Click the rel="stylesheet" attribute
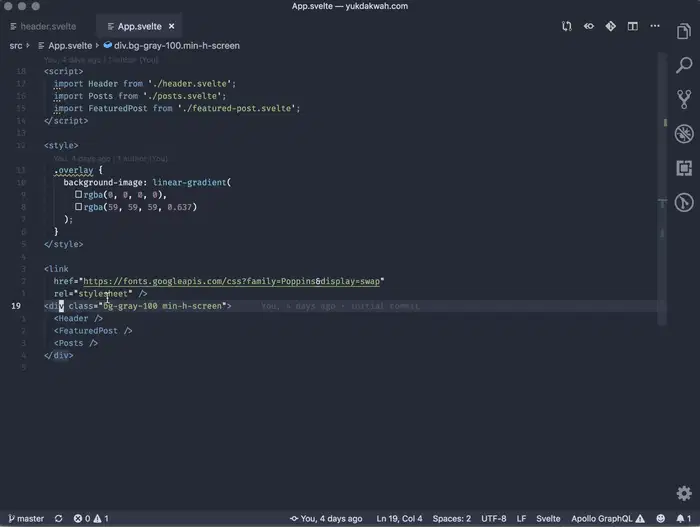Viewport: 700px width, 527px height. point(93,294)
